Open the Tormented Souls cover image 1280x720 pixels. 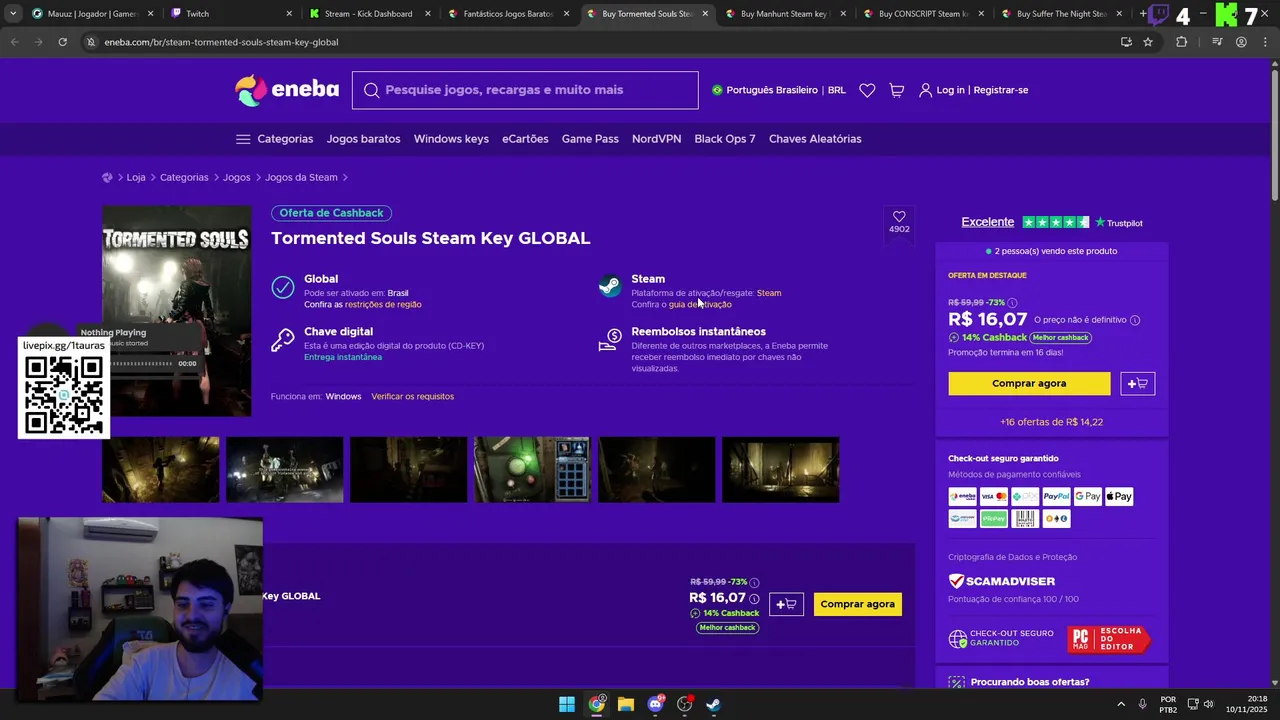click(x=177, y=310)
